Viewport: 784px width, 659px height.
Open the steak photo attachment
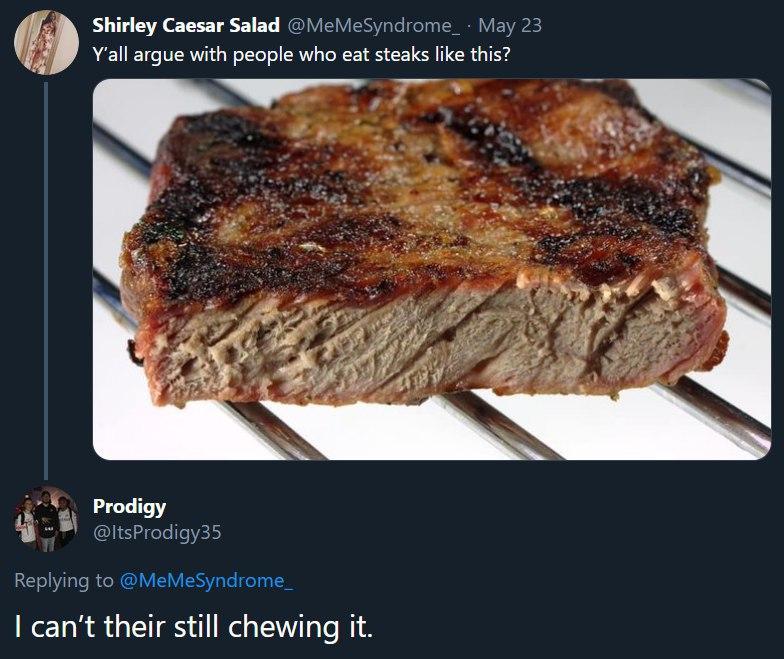click(x=431, y=269)
